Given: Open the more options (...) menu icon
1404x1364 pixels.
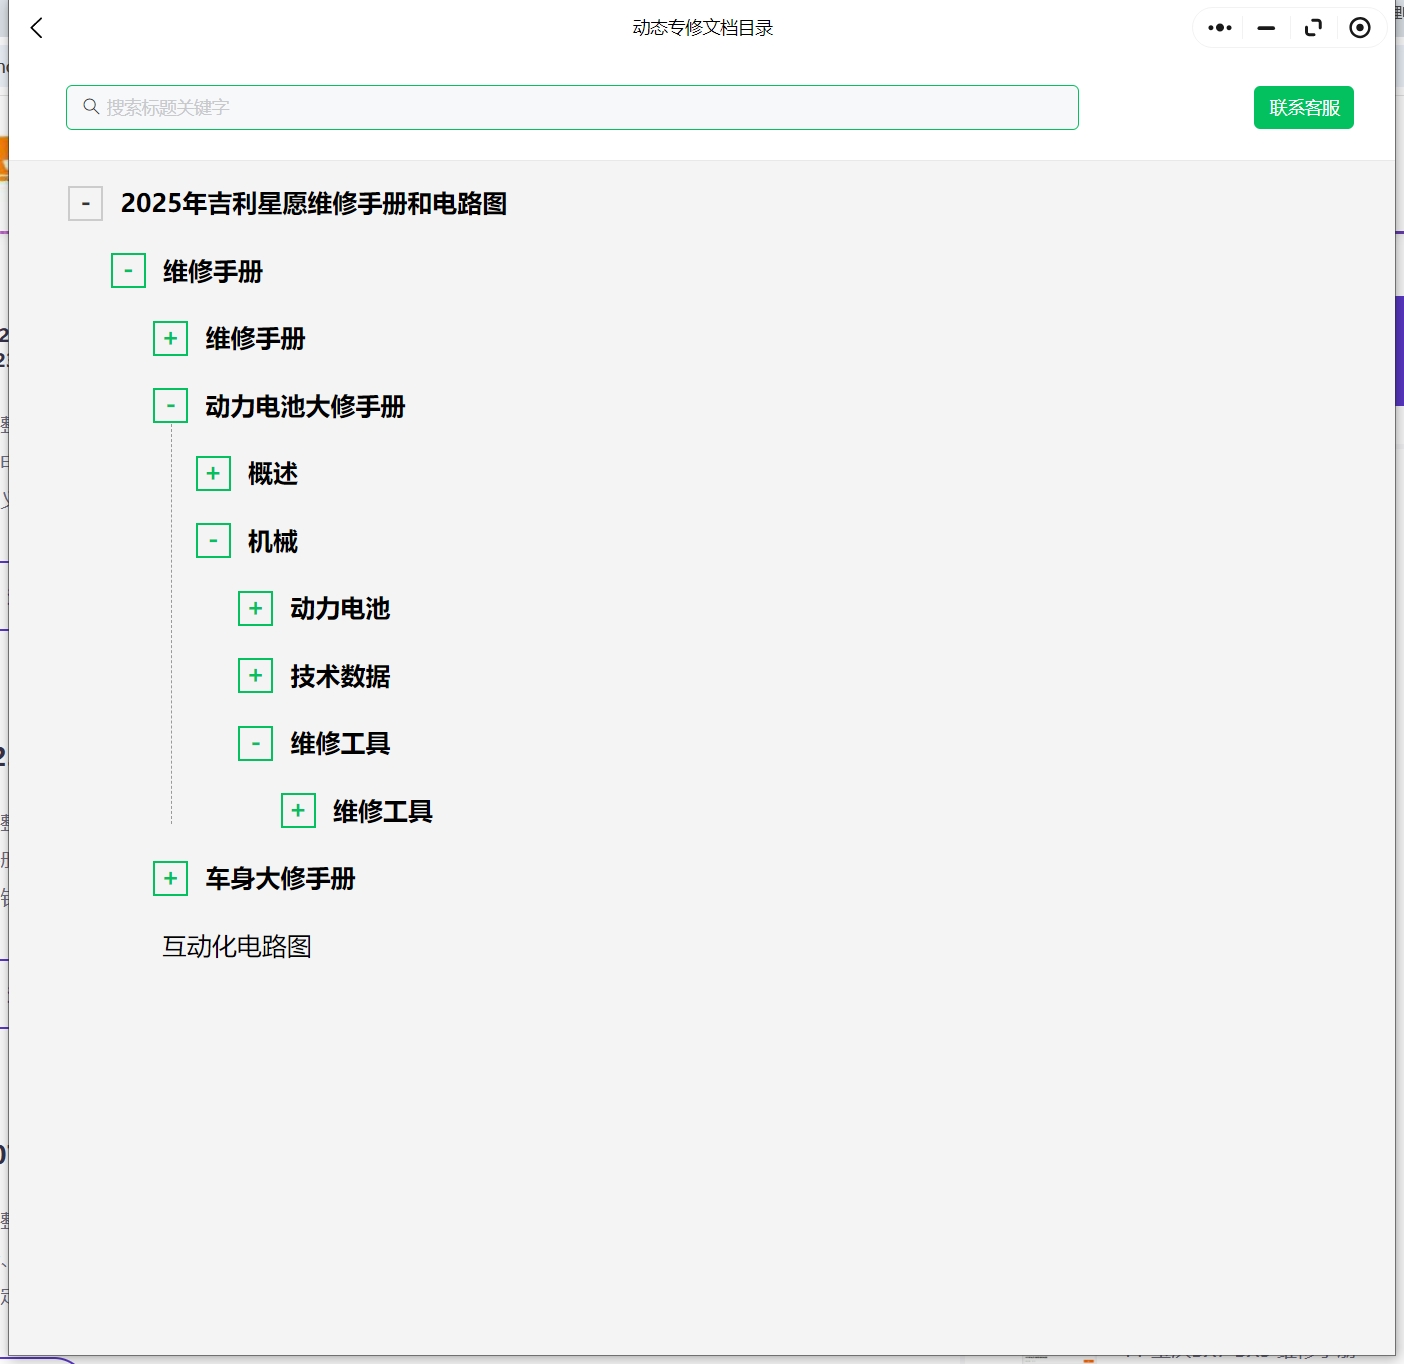Looking at the screenshot, I should coord(1219,28).
